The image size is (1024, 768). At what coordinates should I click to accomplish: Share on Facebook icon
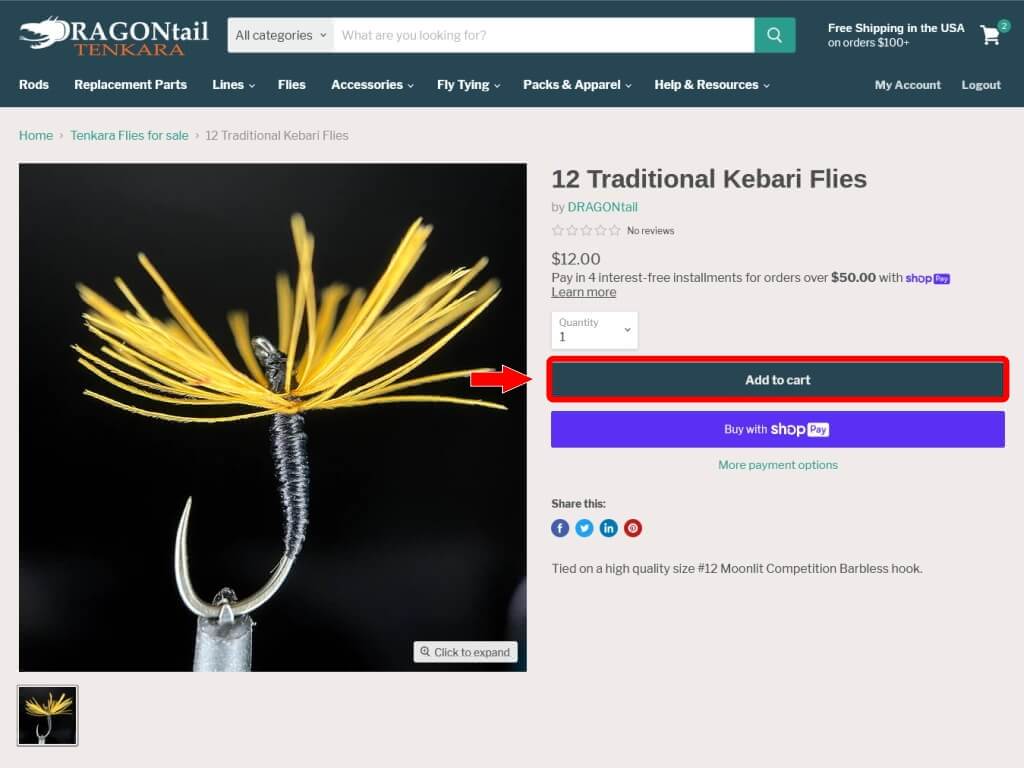(560, 528)
